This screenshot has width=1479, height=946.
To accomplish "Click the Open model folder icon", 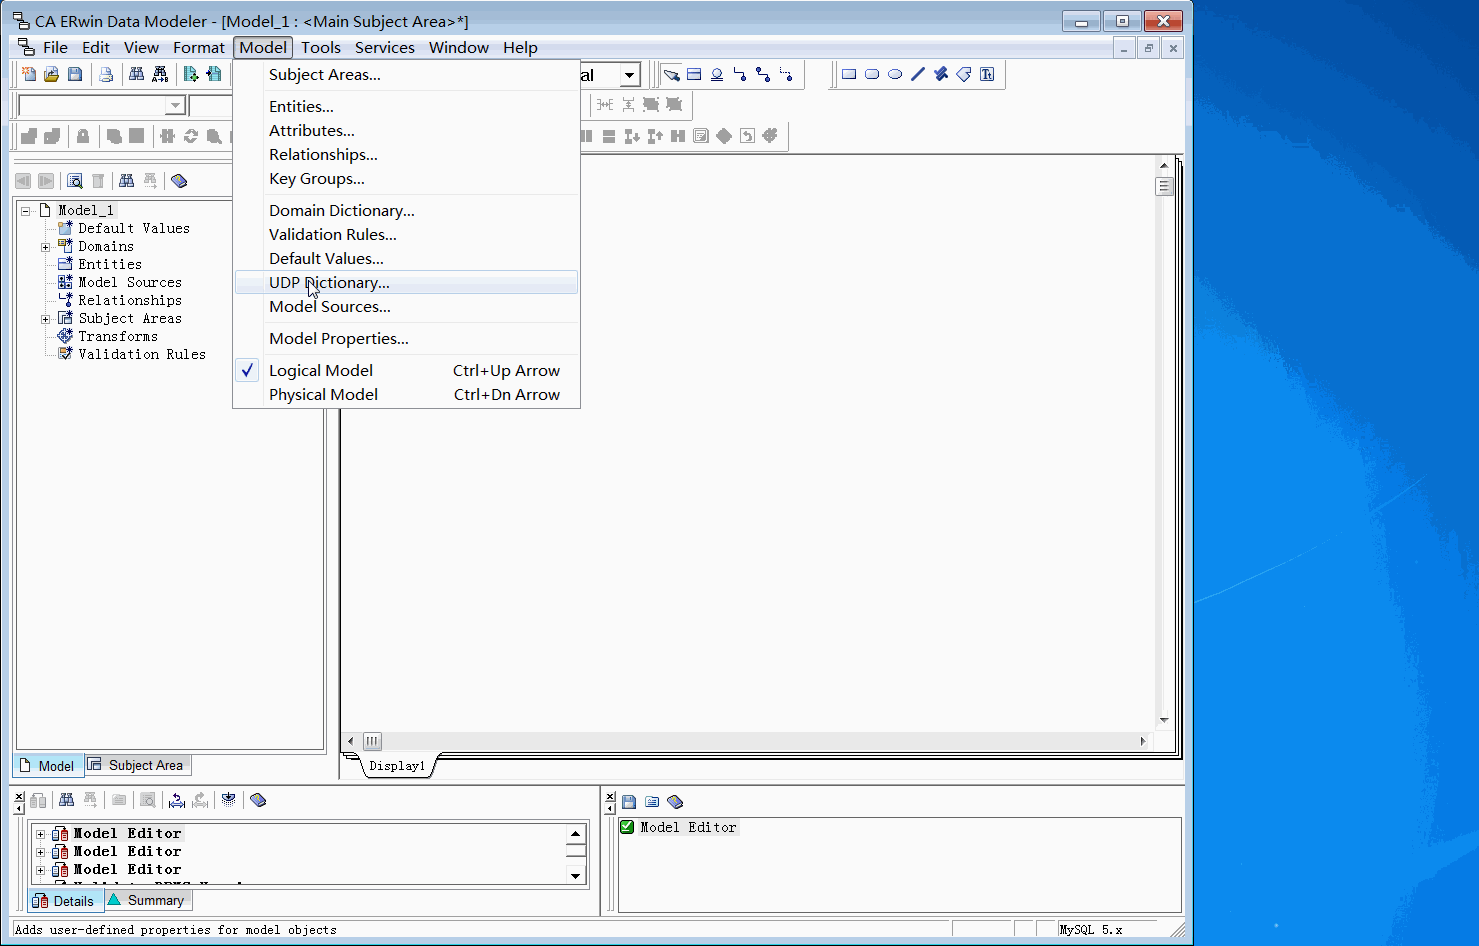I will pos(51,74).
